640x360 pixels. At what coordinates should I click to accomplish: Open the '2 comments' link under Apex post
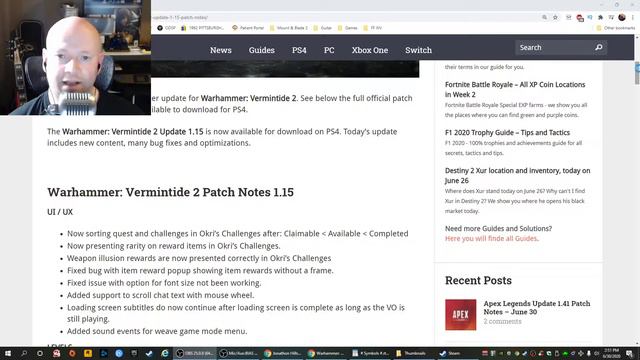pyautogui.click(x=502, y=321)
